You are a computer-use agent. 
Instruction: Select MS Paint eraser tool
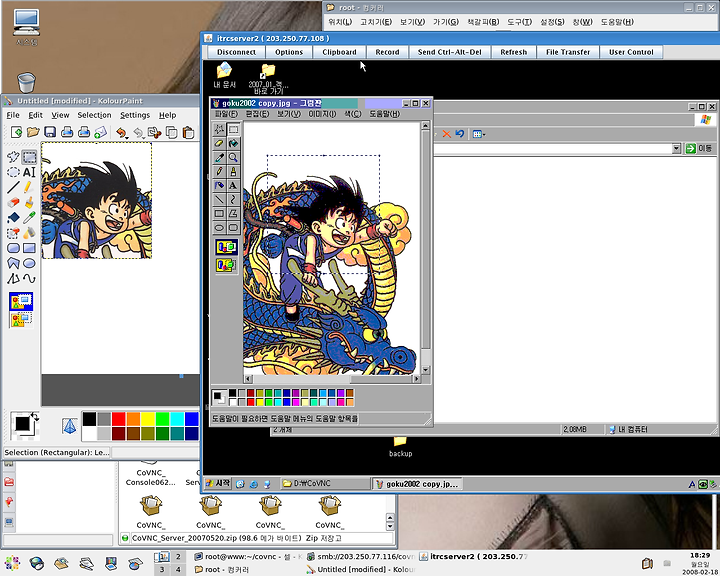219,143
